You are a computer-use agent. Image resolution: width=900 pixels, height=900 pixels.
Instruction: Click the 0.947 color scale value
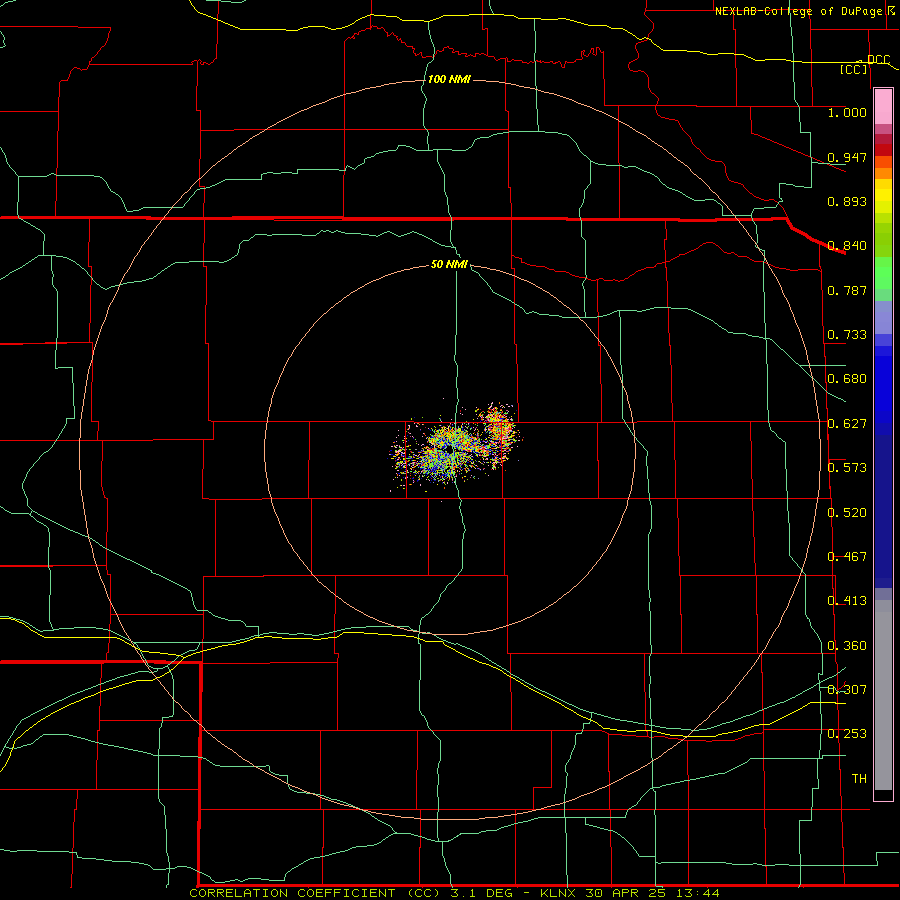847,157
